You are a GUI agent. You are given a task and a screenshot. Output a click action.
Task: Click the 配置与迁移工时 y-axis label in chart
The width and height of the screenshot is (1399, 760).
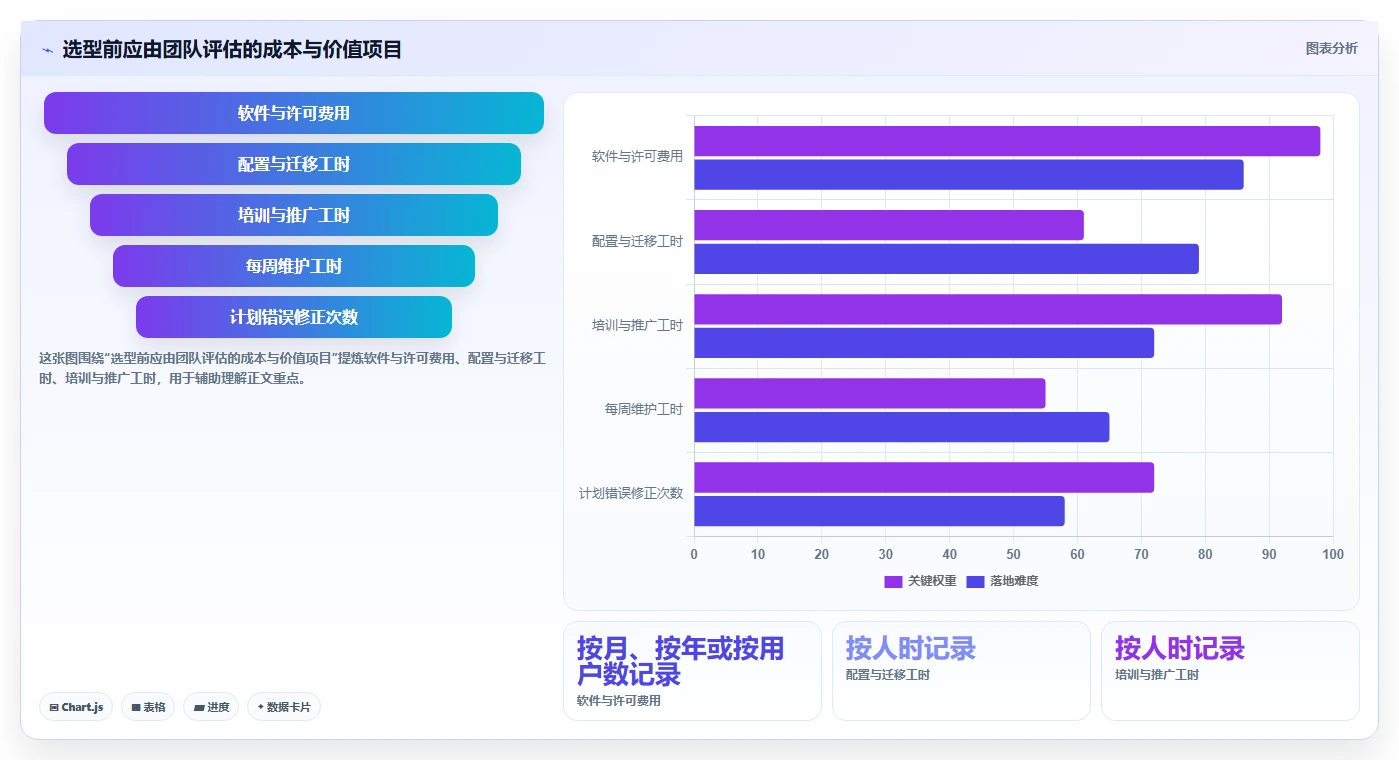(637, 241)
